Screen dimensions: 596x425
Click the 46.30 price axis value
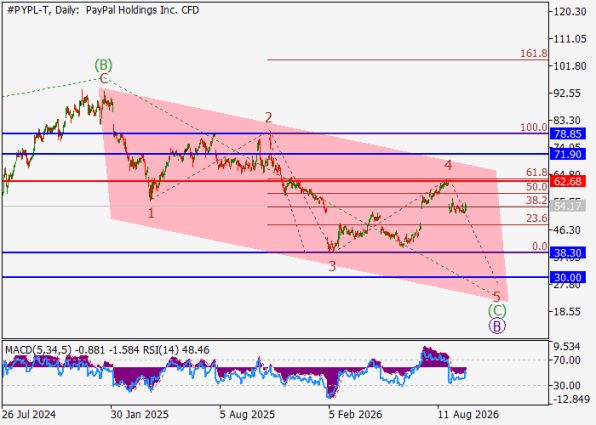click(567, 230)
